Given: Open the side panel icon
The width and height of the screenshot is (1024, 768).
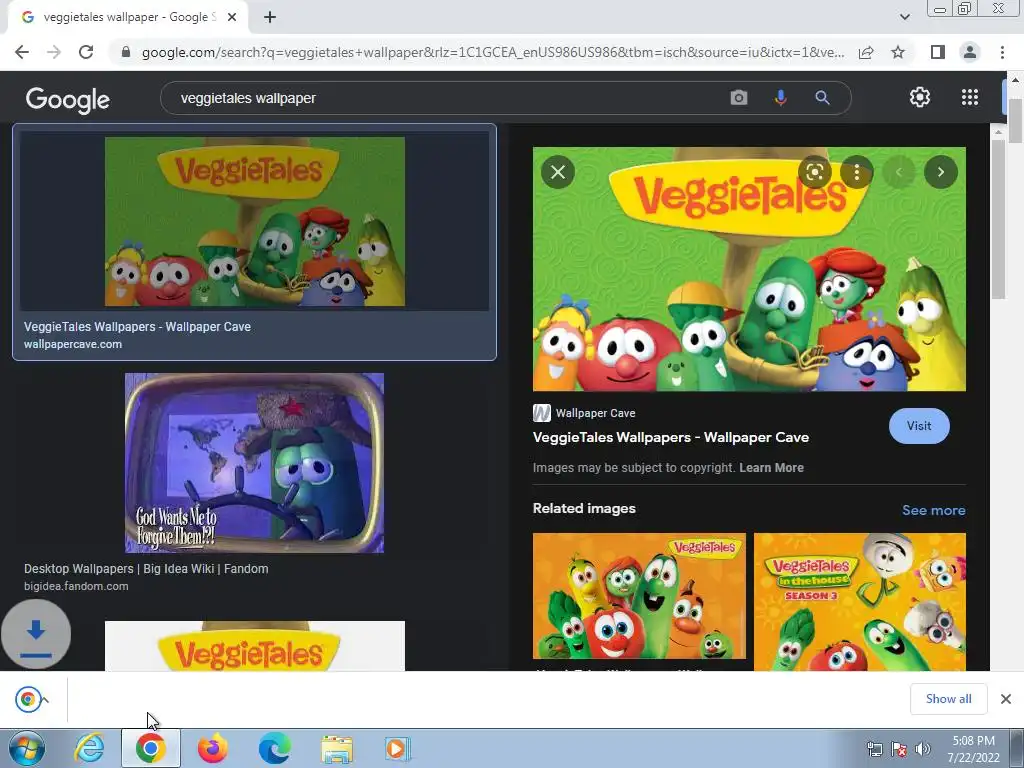Looking at the screenshot, I should pyautogui.click(x=938, y=52).
